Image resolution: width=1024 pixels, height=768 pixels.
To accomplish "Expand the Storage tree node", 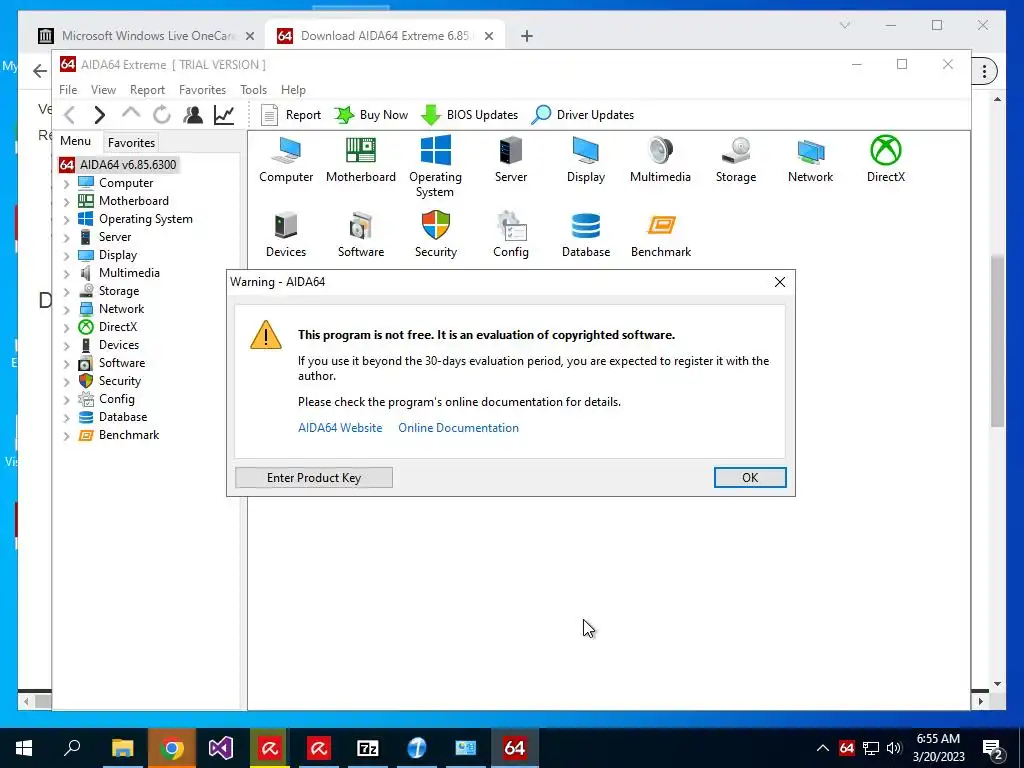I will [x=66, y=292].
